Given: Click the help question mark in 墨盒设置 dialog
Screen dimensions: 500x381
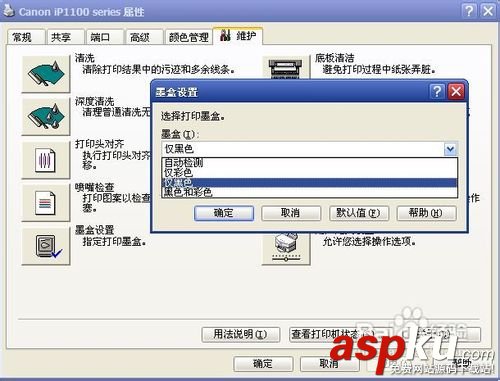Looking at the screenshot, I should (437, 91).
